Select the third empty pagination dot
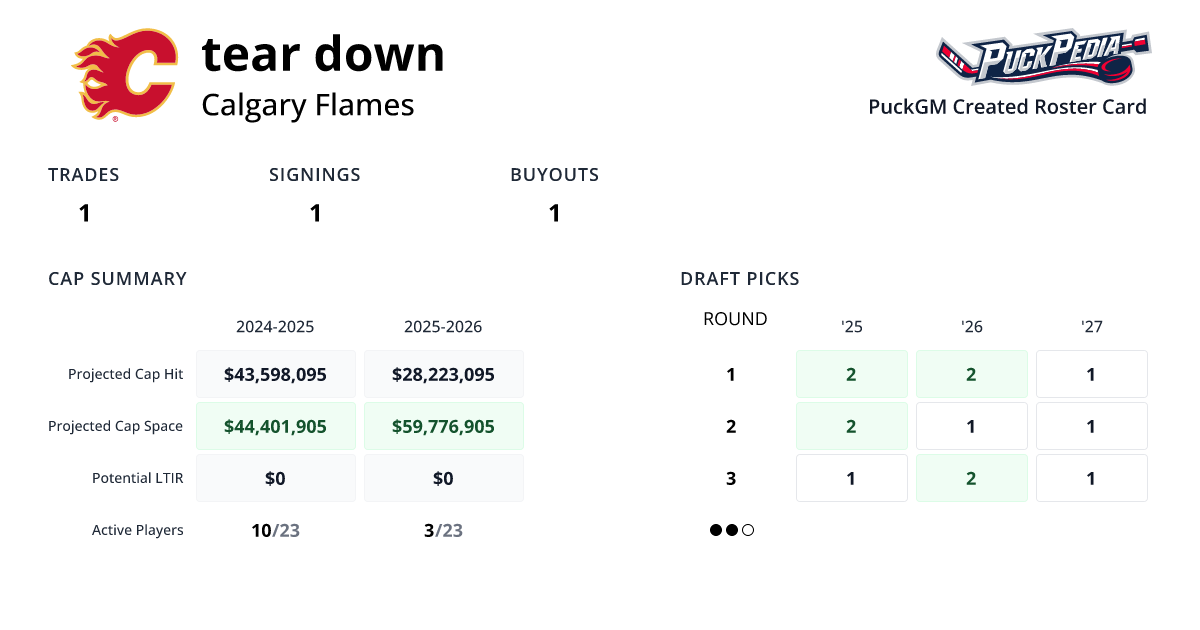The width and height of the screenshot is (1200, 630). (x=748, y=530)
